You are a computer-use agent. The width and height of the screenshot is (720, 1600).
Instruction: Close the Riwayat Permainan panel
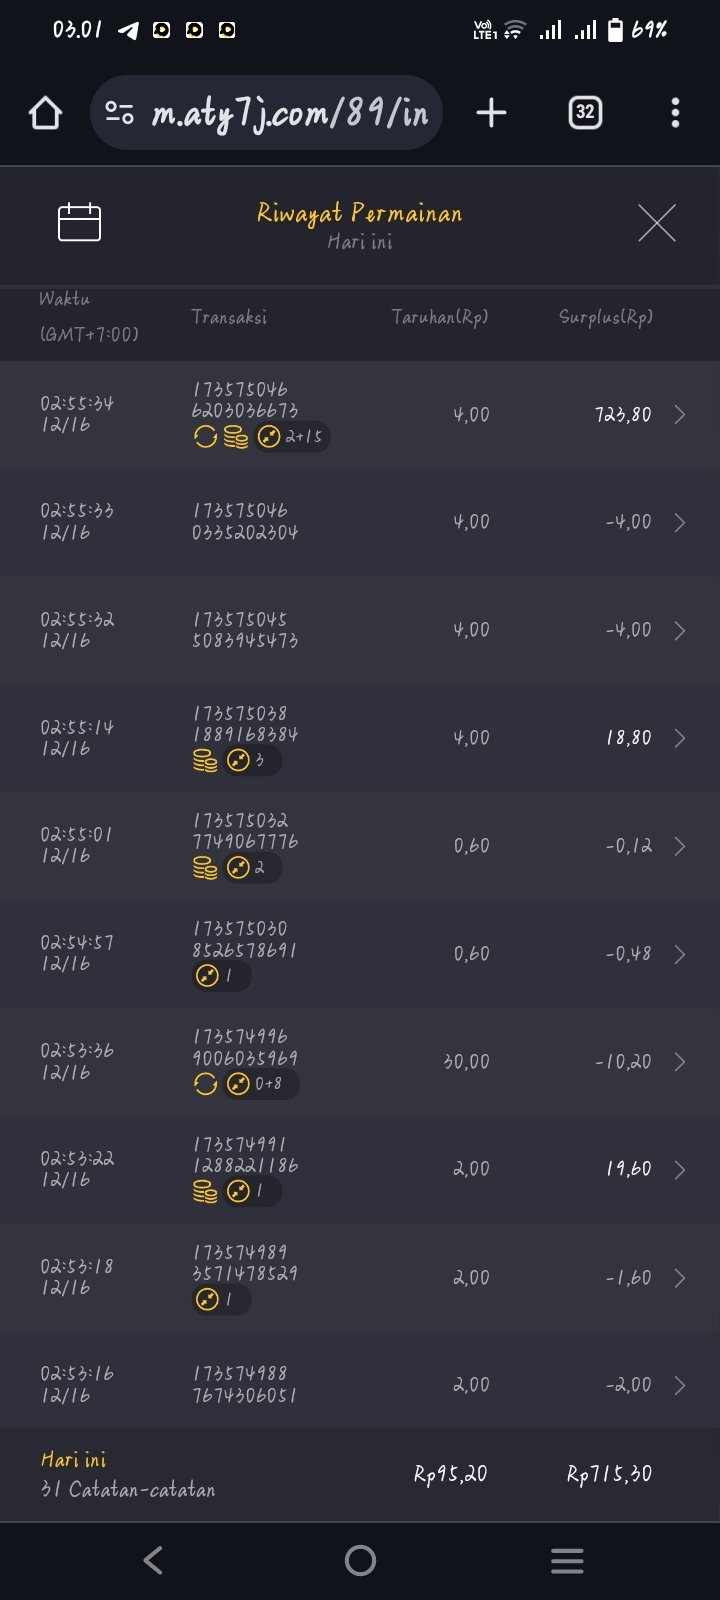pos(657,222)
